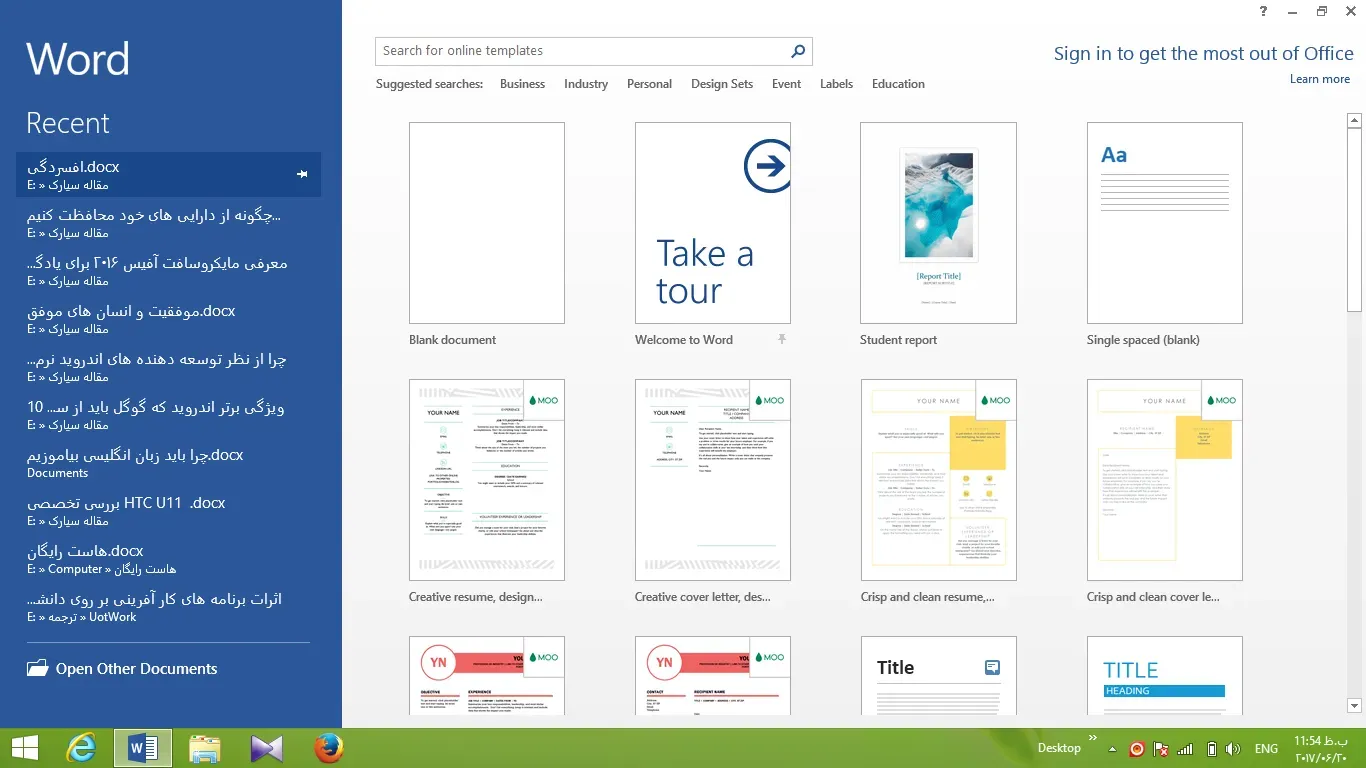The width and height of the screenshot is (1366, 768).
Task: Click the Learn more link
Action: (x=1319, y=79)
